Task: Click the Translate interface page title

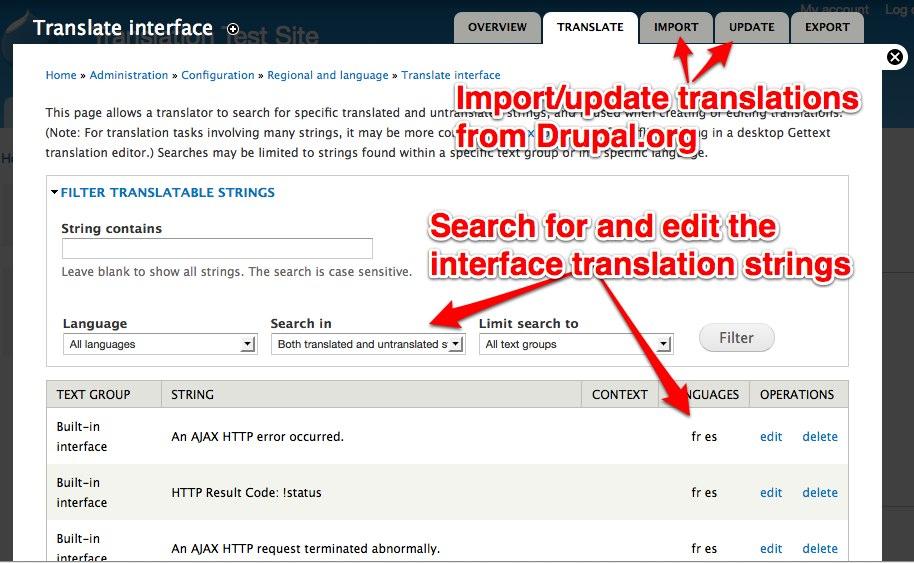Action: point(123,28)
